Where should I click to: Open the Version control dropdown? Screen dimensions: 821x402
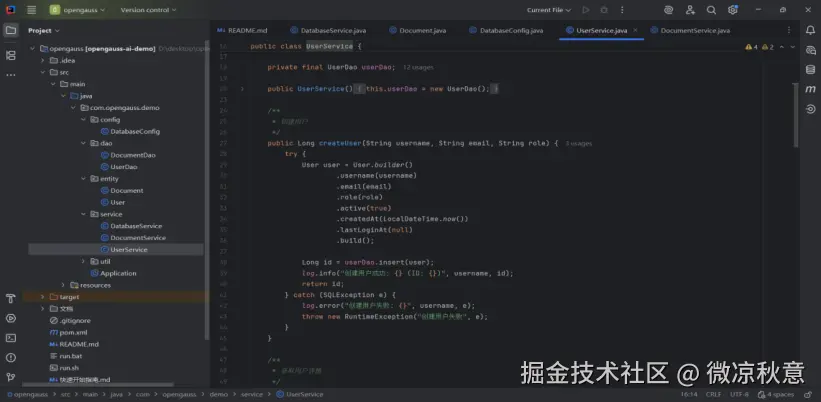pyautogui.click(x=148, y=10)
